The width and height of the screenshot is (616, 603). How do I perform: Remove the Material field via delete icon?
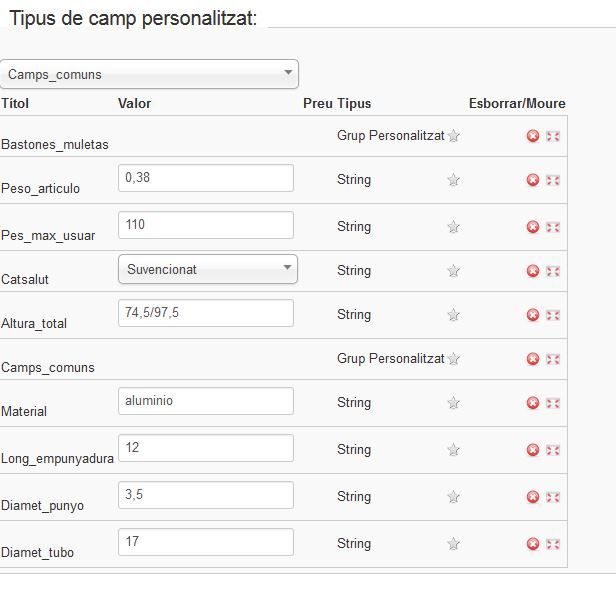(533, 403)
